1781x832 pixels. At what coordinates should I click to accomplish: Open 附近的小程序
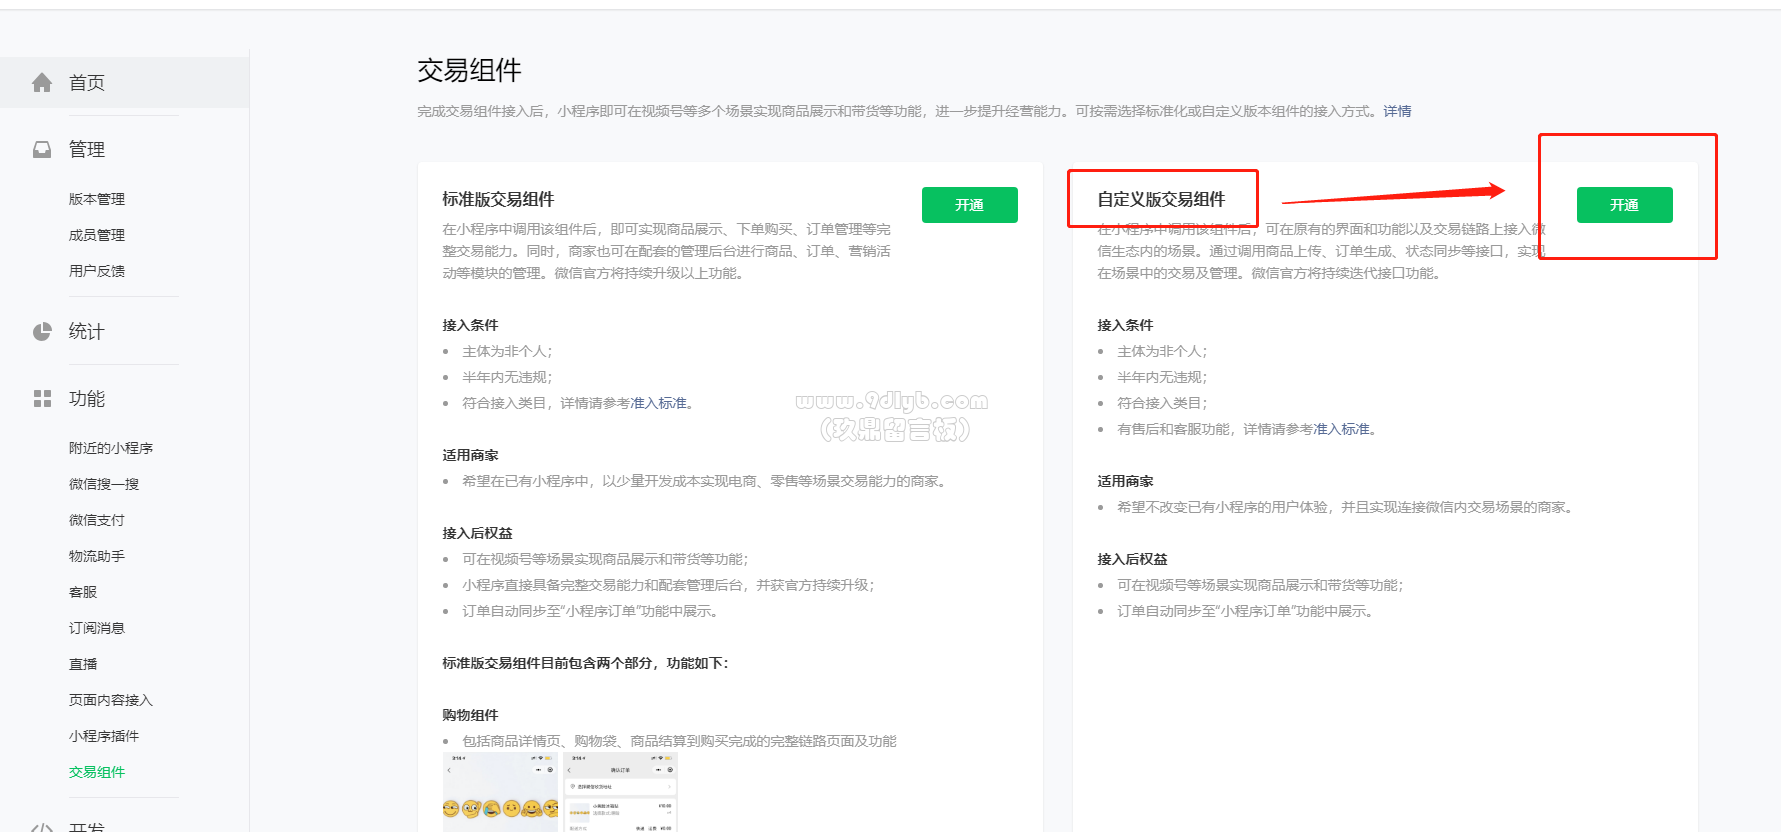pos(111,448)
